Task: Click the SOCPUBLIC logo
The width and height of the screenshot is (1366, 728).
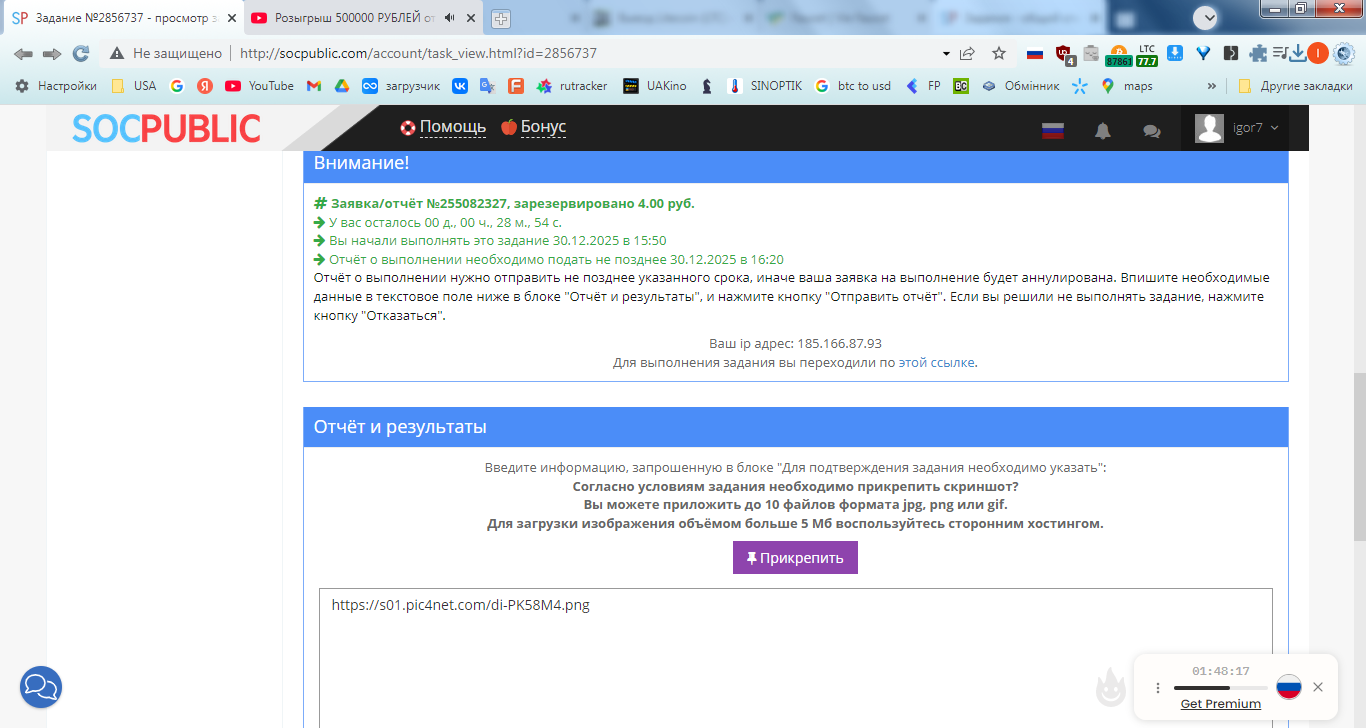Action: pos(166,128)
